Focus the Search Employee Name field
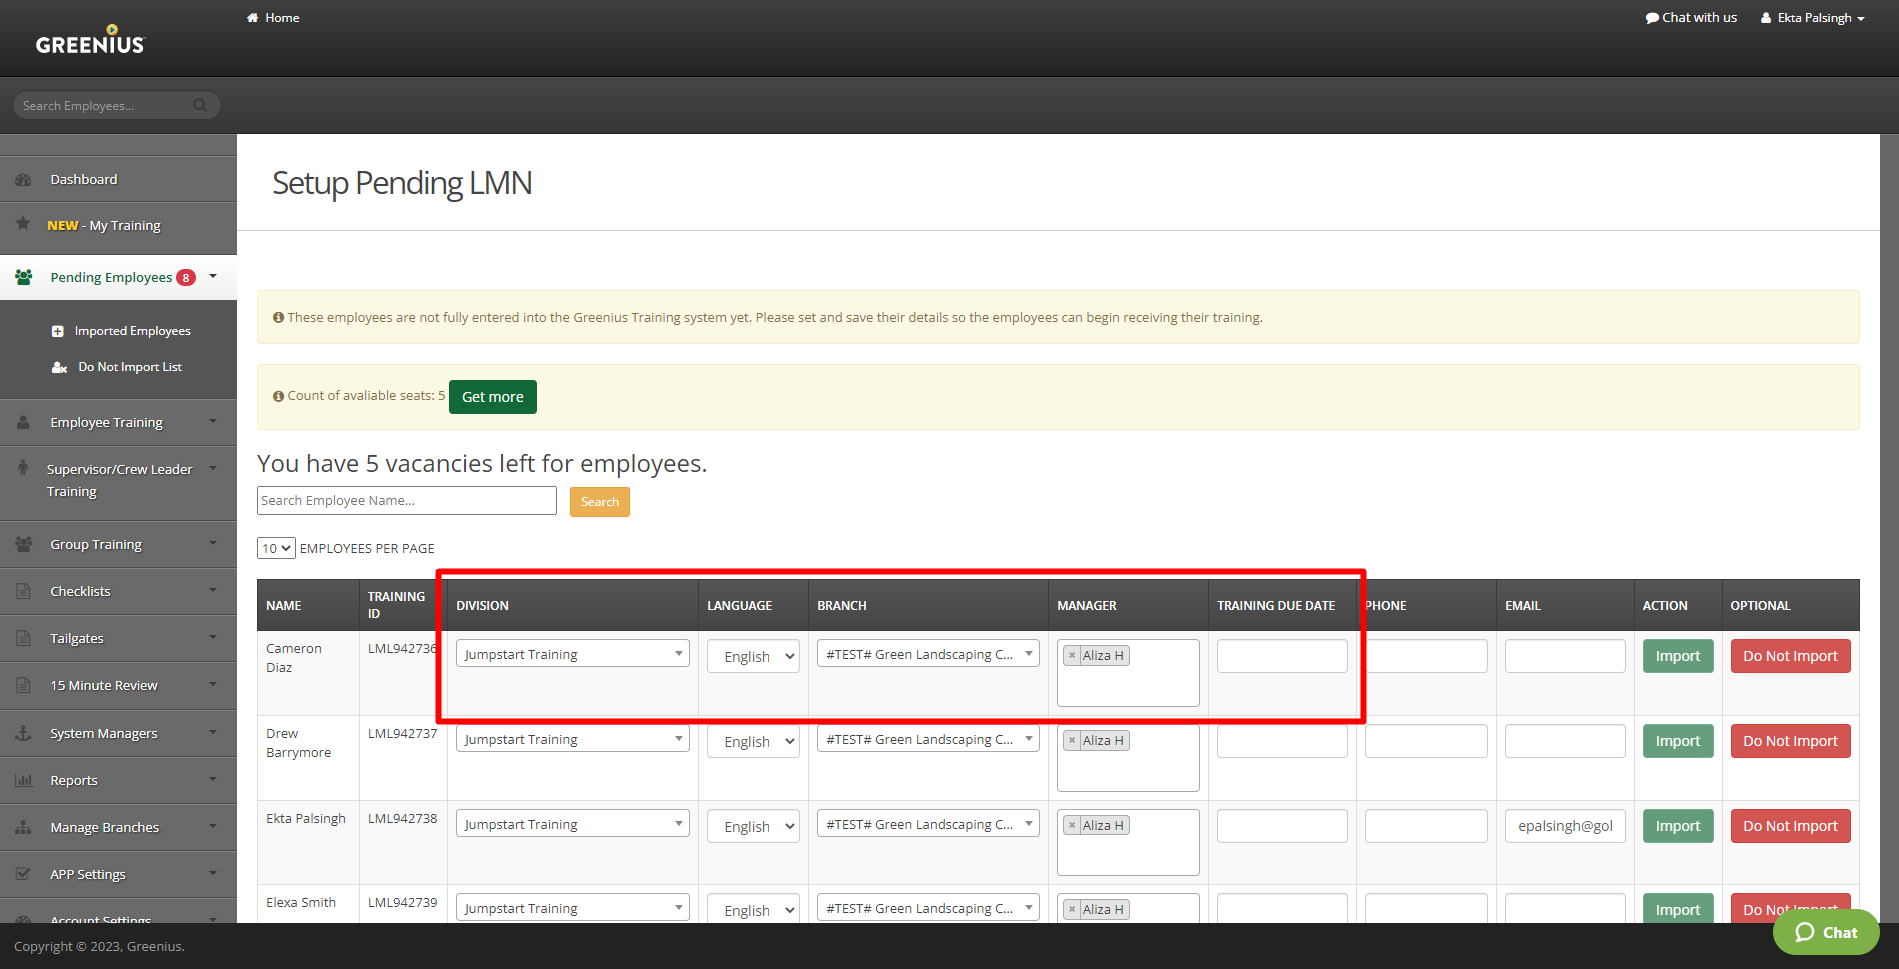The height and width of the screenshot is (969, 1899). 406,501
